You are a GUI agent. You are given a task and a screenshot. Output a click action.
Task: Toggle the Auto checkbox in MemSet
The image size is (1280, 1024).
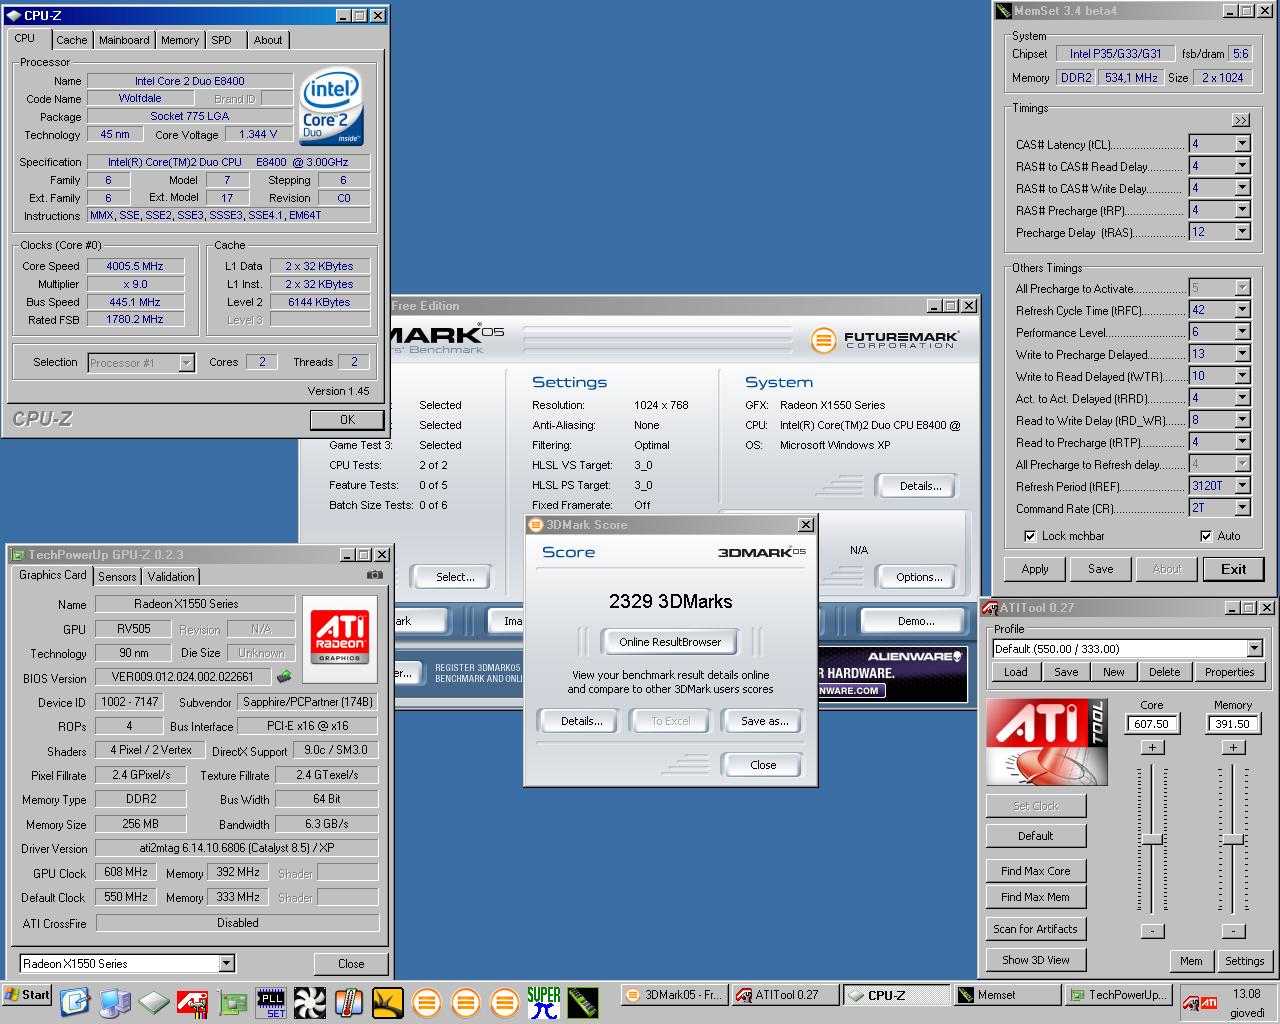point(1206,536)
